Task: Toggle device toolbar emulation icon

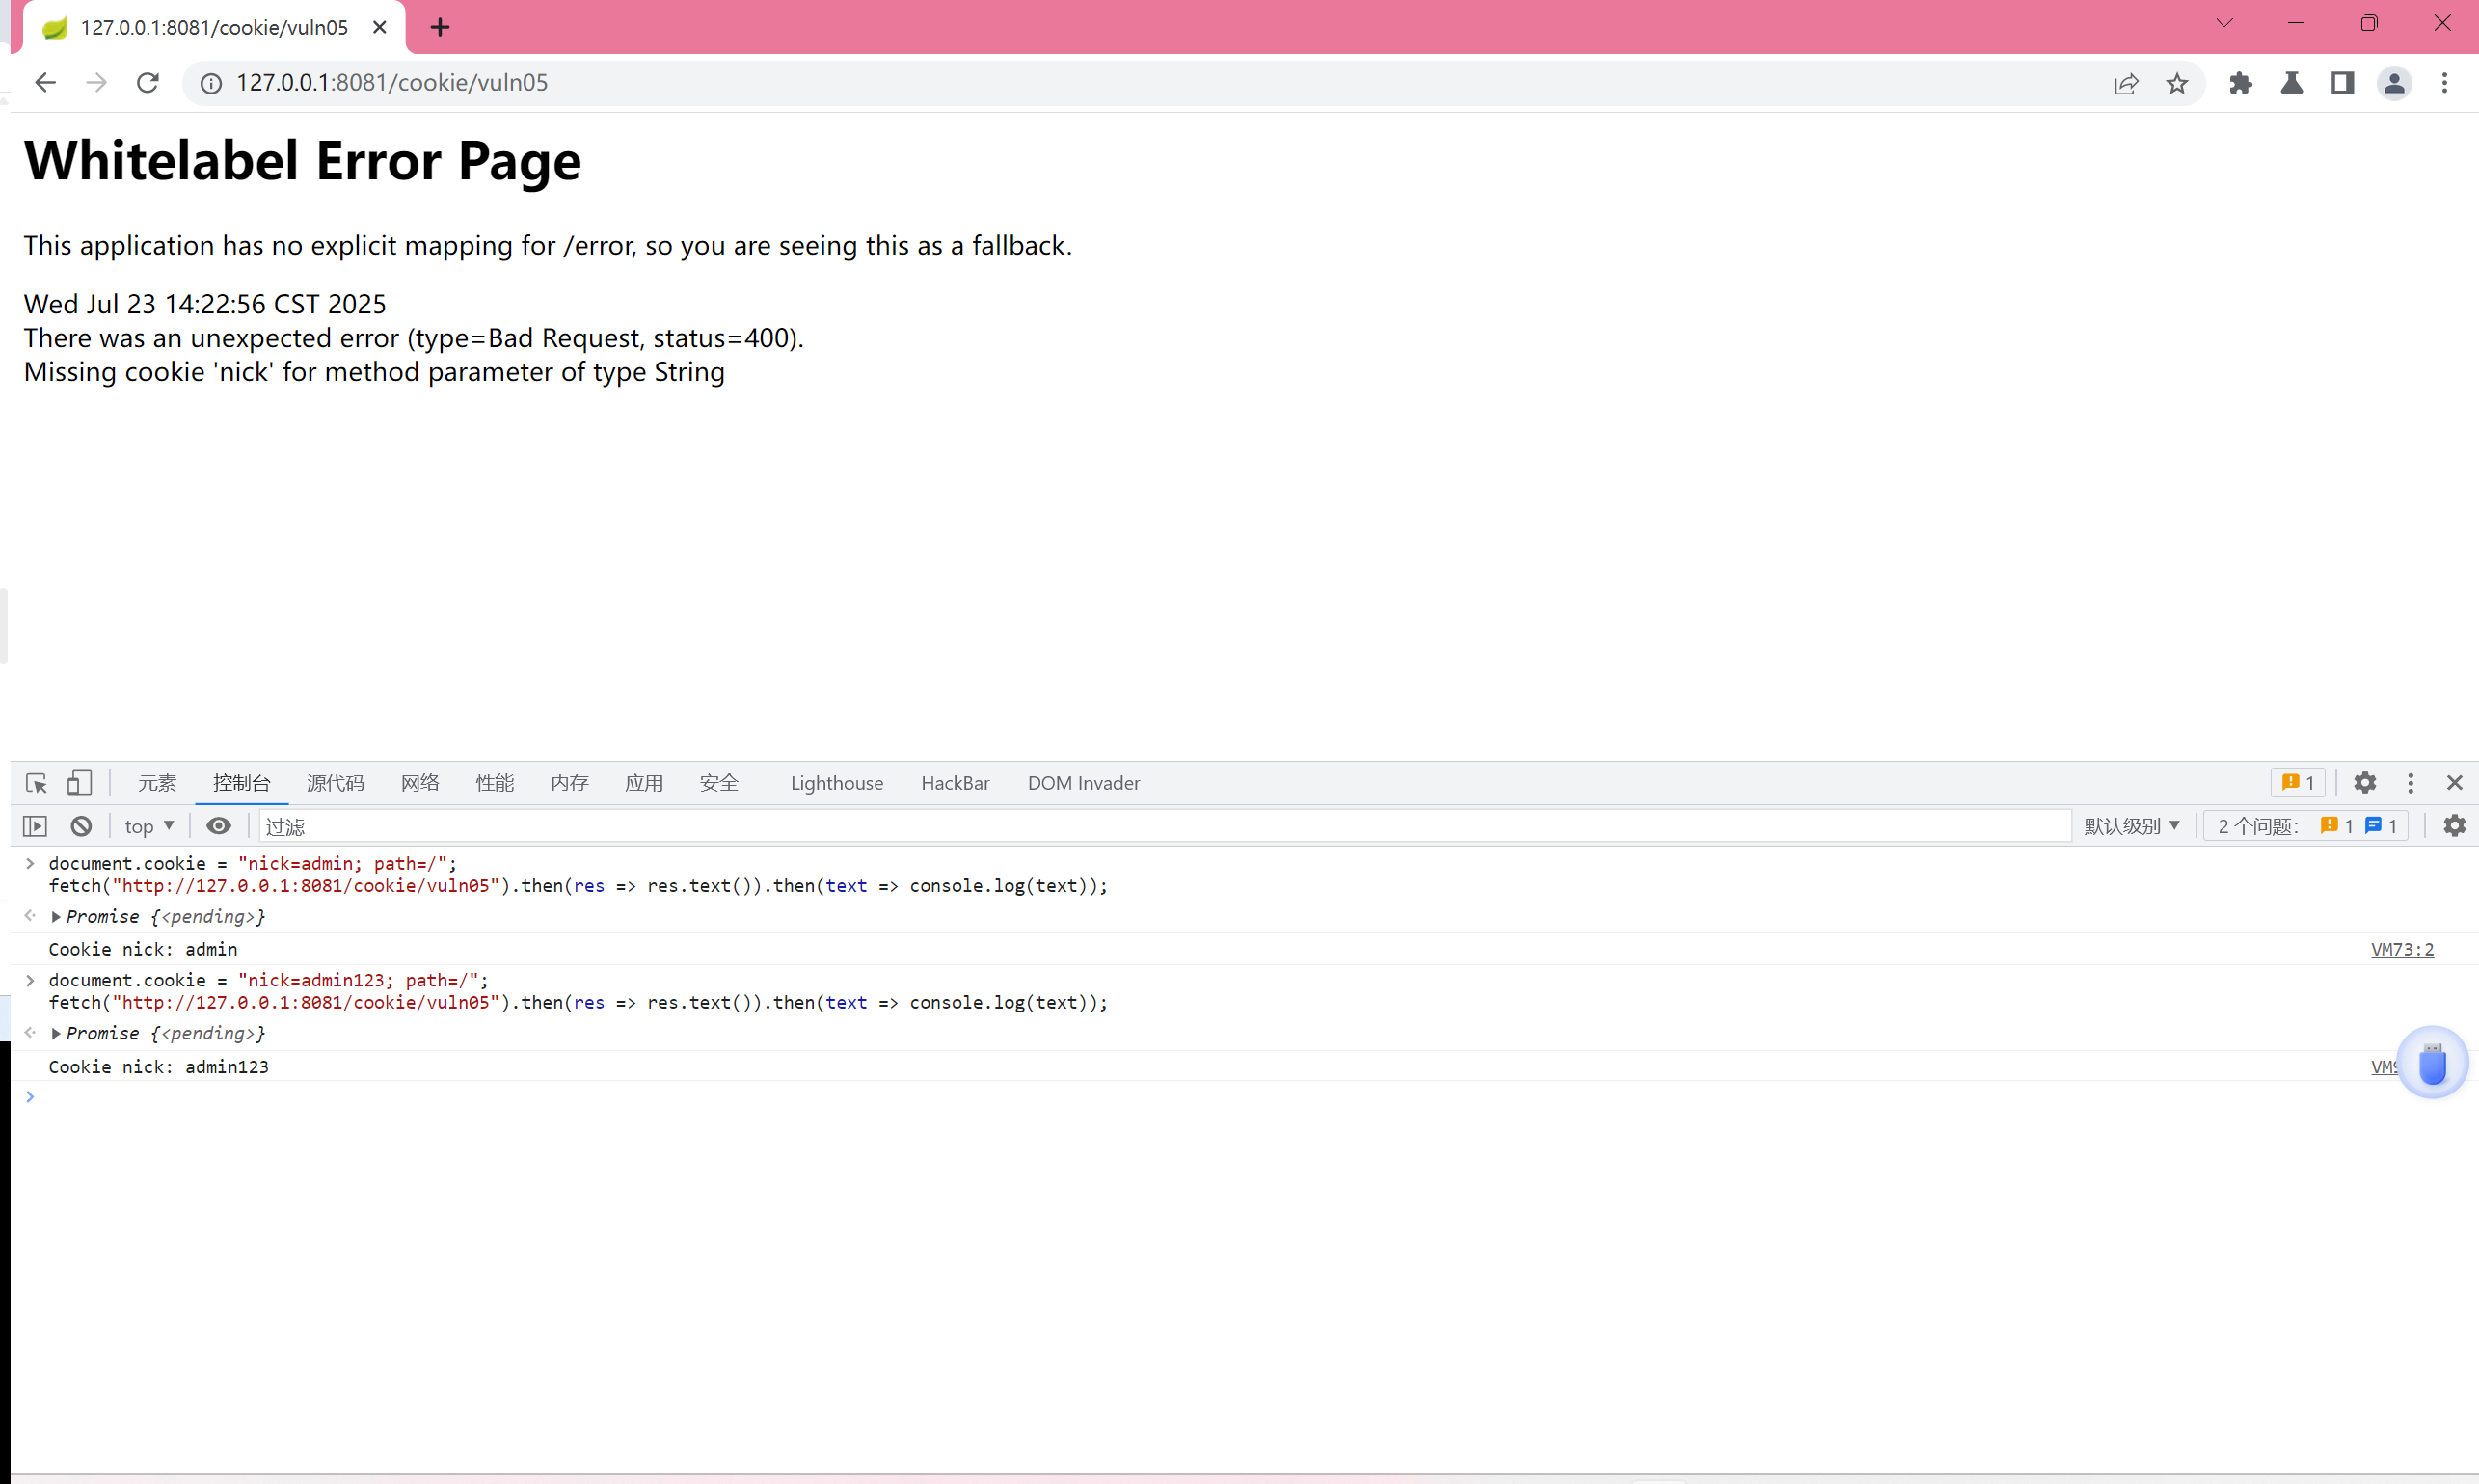Action: 79,783
